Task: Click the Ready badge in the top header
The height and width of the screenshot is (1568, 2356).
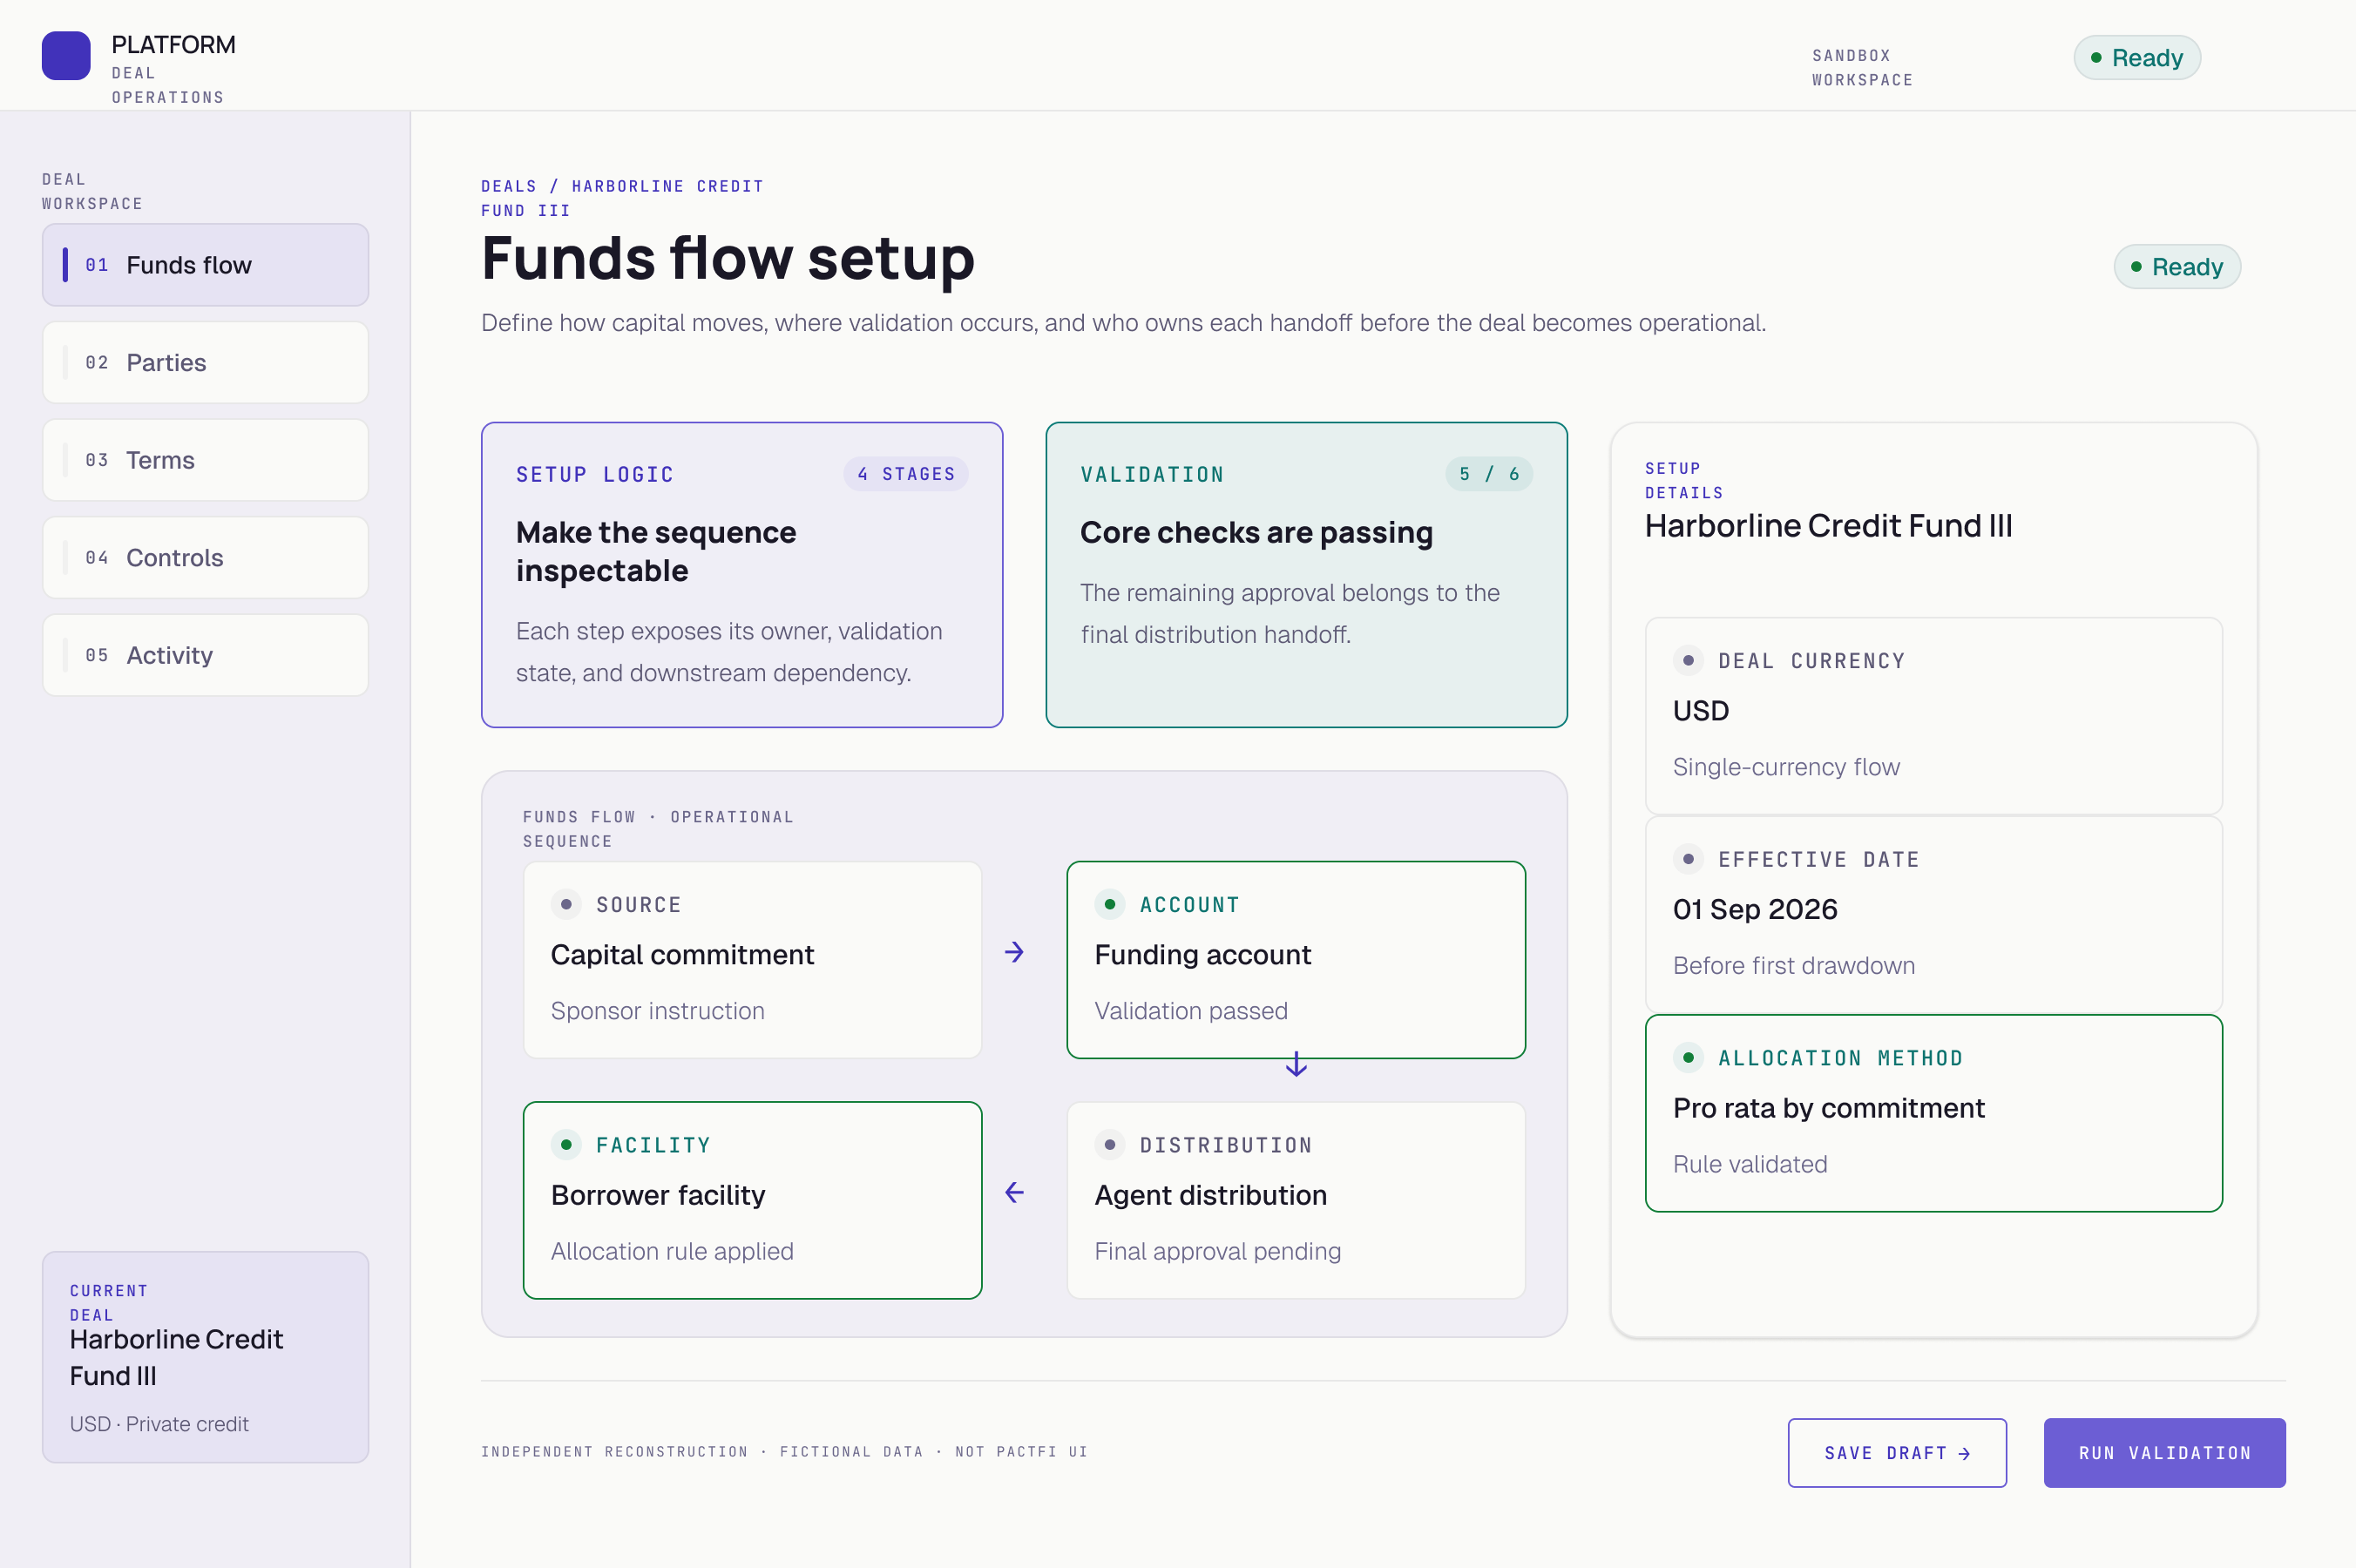Action: tap(2137, 58)
